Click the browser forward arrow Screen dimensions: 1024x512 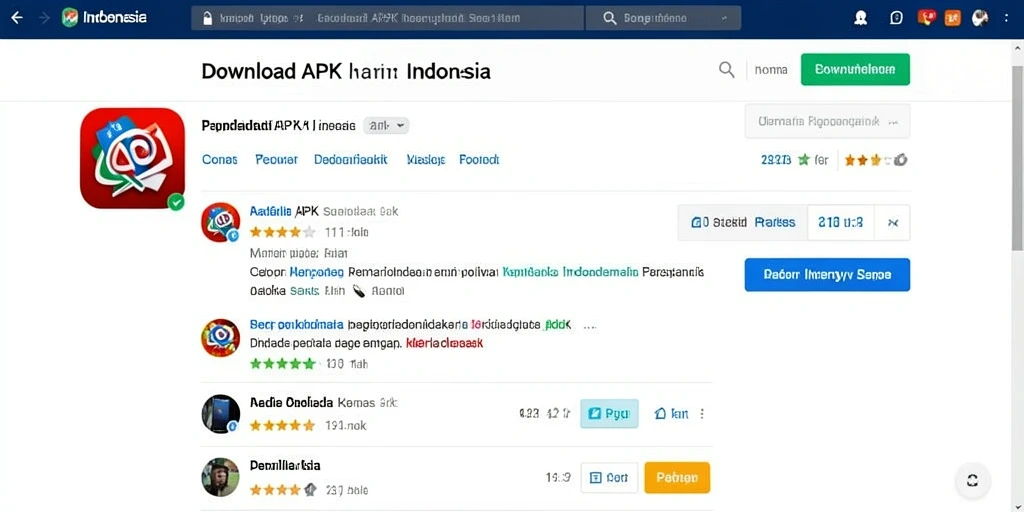pos(44,18)
